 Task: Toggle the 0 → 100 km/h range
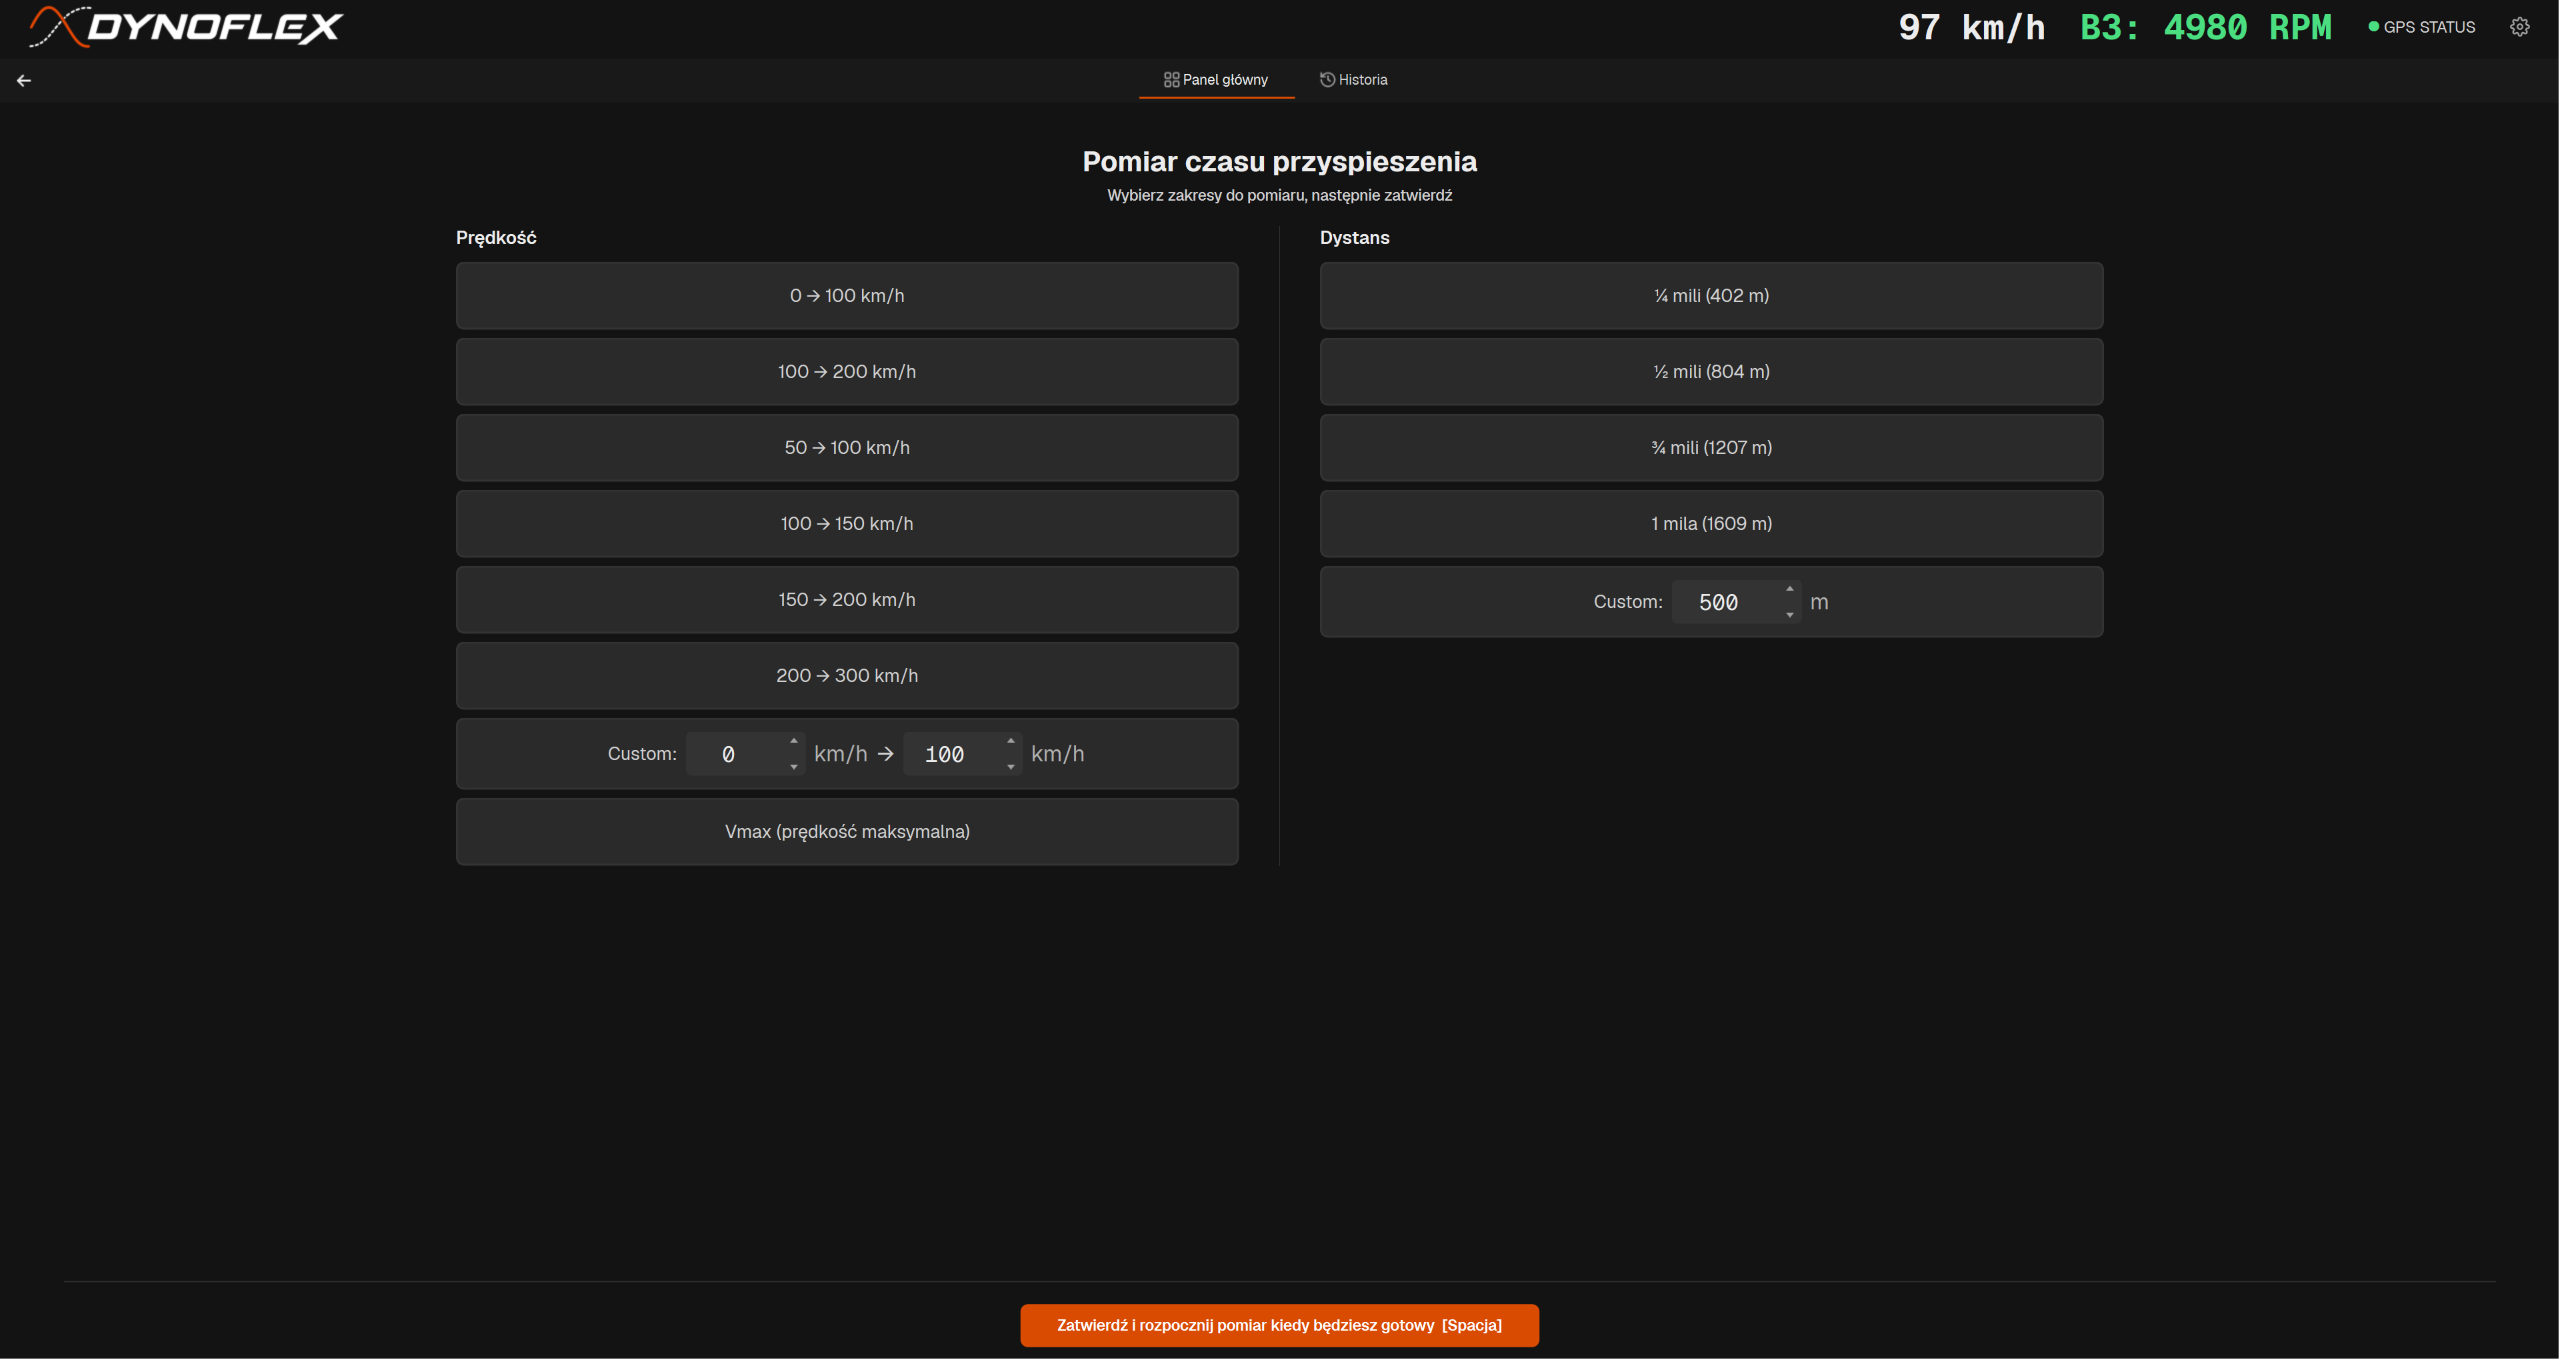tap(847, 296)
